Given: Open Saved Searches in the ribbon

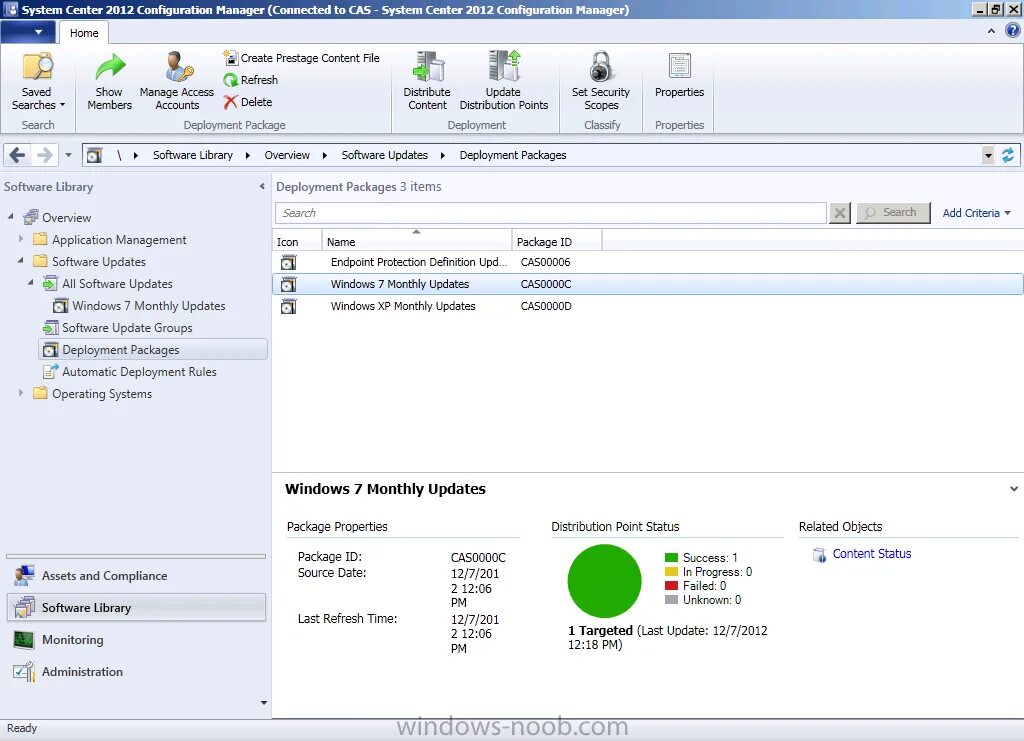Looking at the screenshot, I should point(38,82).
